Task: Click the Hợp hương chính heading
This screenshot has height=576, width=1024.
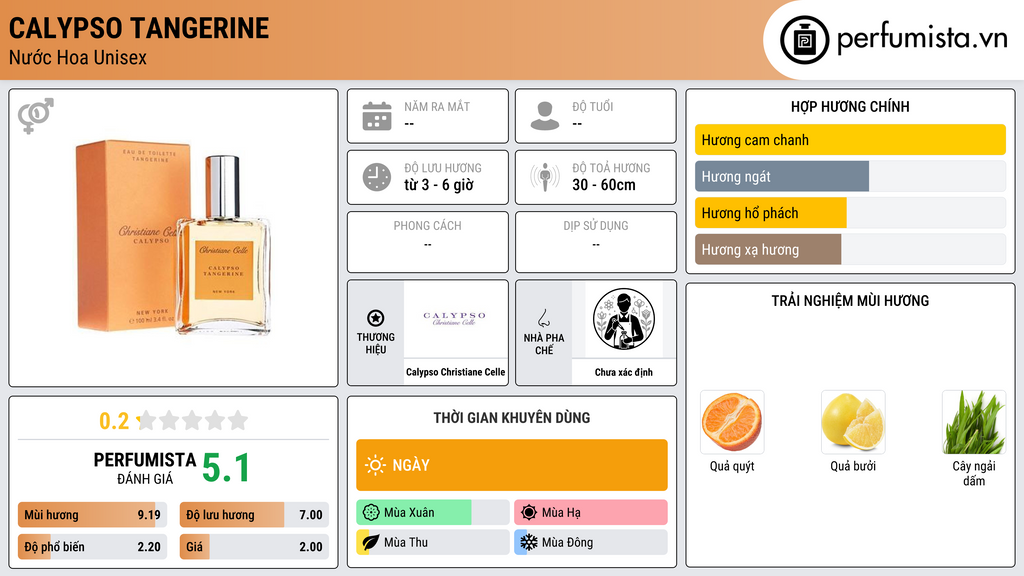Action: [850, 106]
